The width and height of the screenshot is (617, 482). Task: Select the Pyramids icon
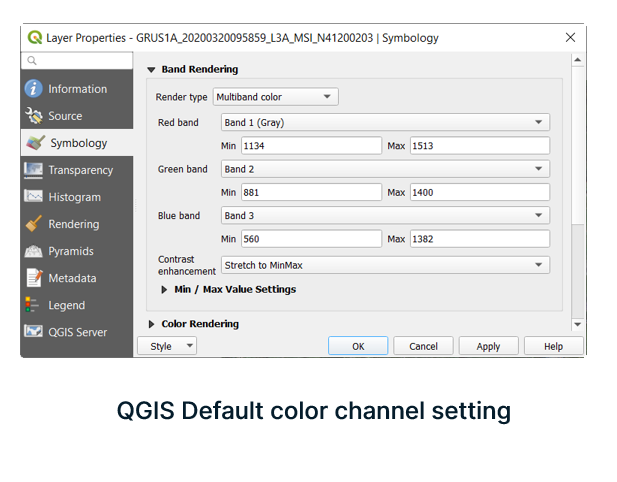click(x=34, y=251)
